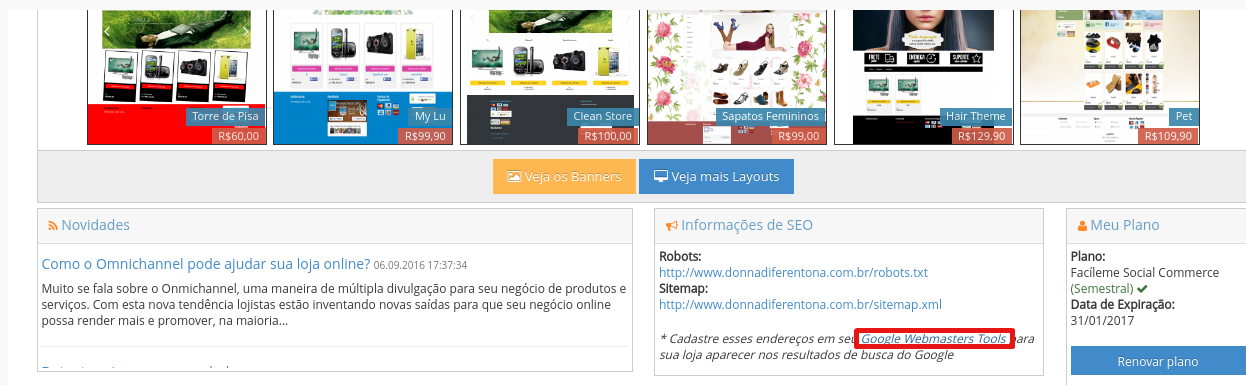
Task: Click the RSS icon beside Novidades
Action: click(x=53, y=226)
